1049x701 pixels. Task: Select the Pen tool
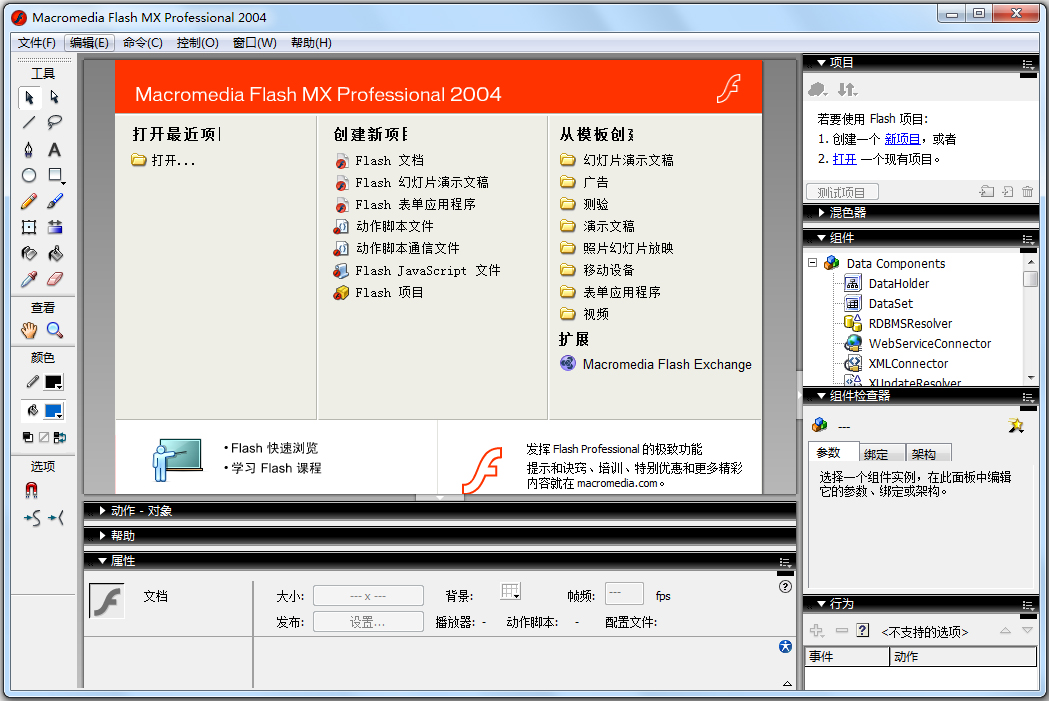(30, 149)
